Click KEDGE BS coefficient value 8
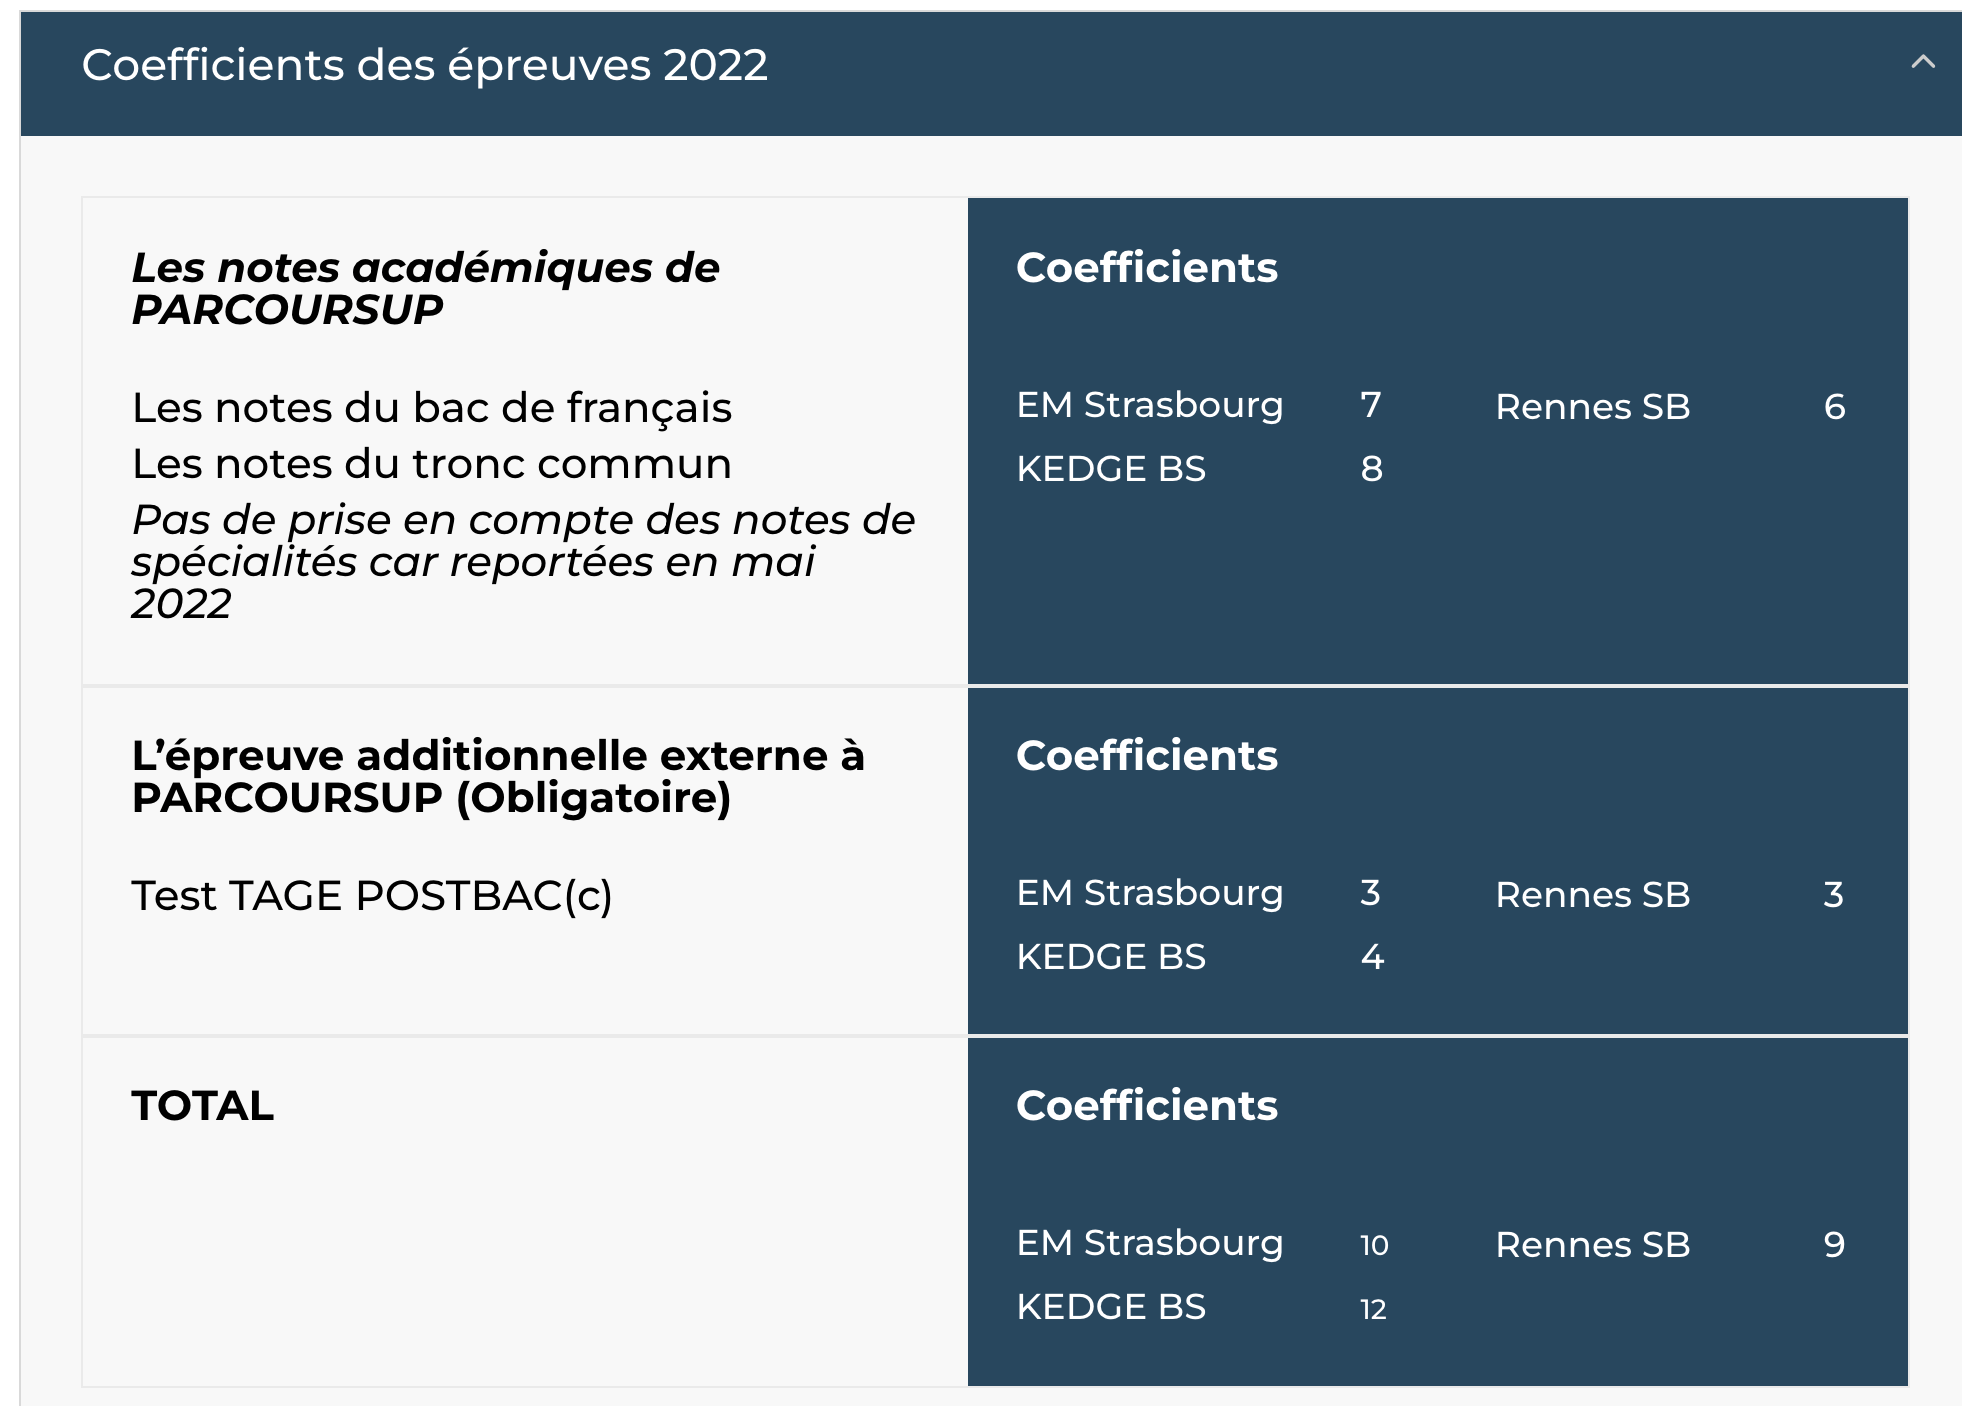 (1371, 469)
